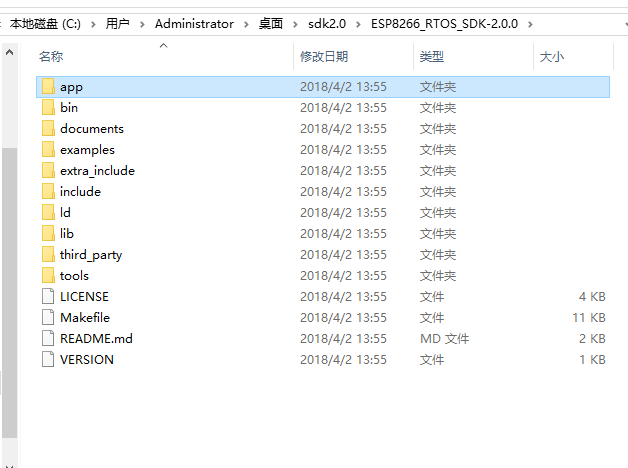Select the VERSION file name
This screenshot has height=468, width=628.
87,360
